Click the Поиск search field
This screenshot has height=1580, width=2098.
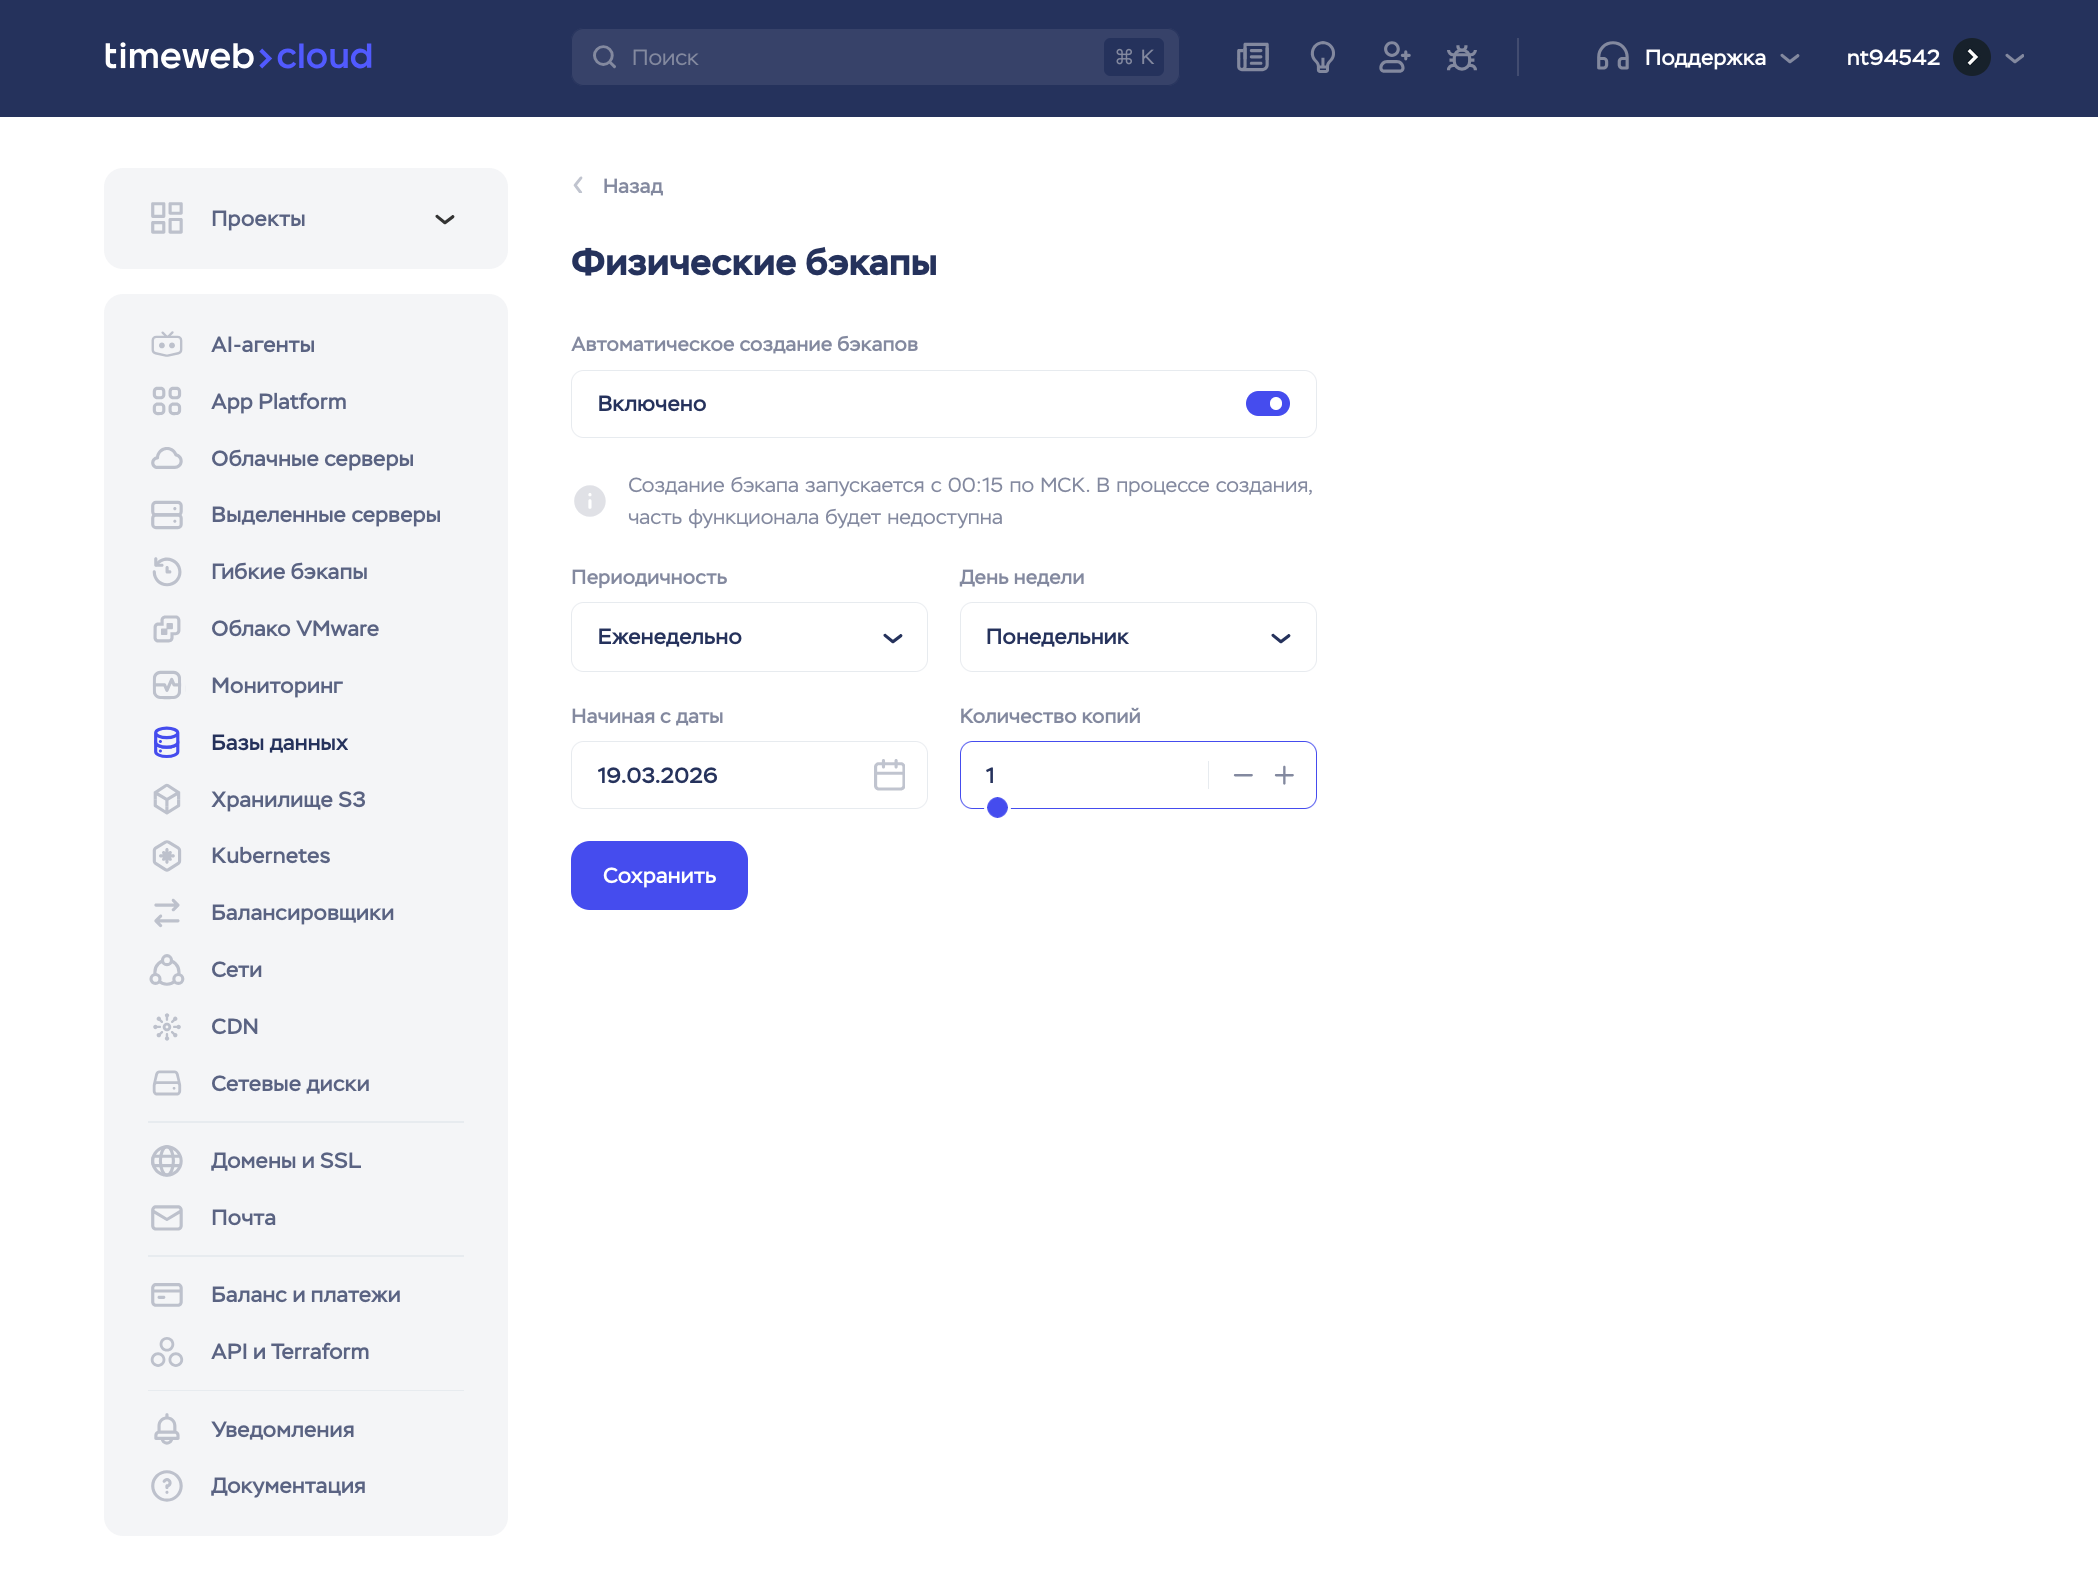(x=860, y=58)
